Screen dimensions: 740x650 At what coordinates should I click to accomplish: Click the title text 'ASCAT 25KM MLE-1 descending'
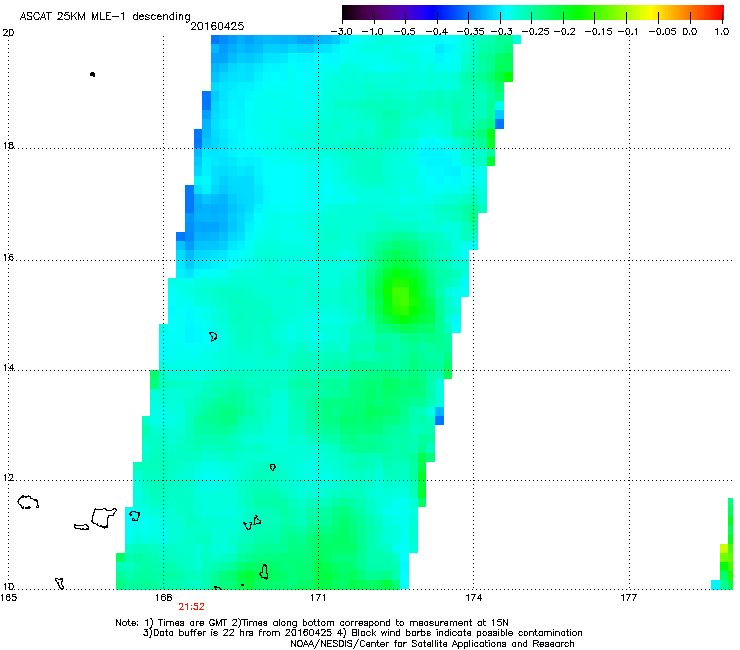(105, 16)
